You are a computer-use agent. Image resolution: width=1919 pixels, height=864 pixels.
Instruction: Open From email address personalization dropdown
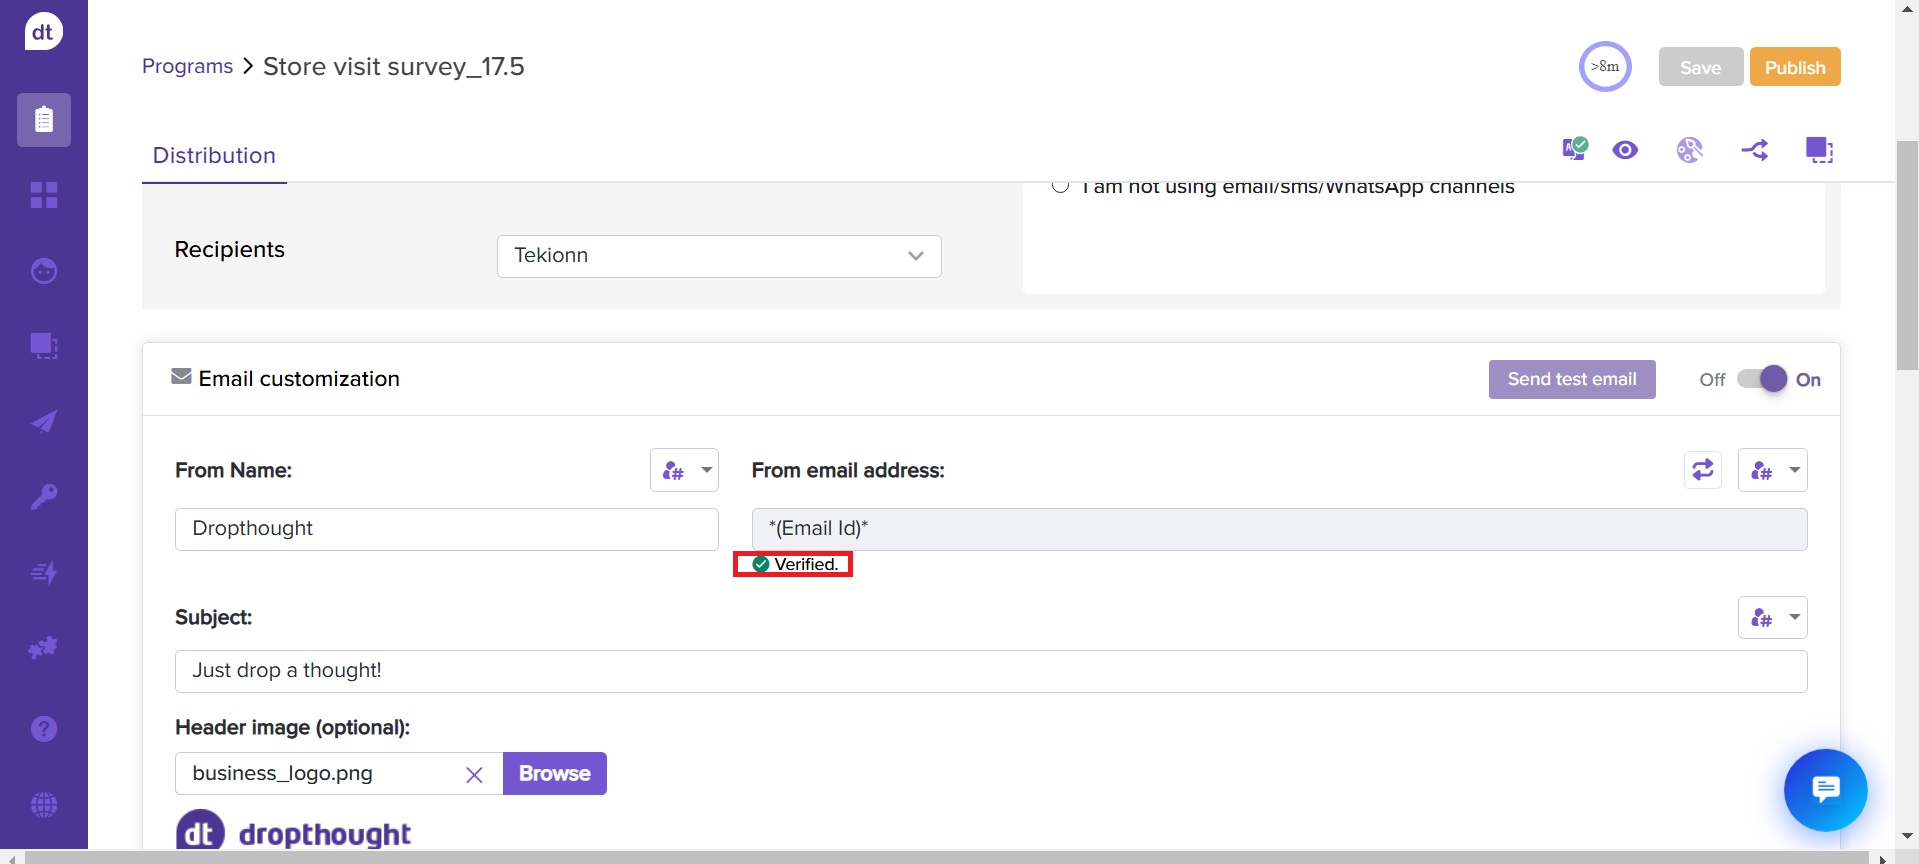[x=1773, y=470]
